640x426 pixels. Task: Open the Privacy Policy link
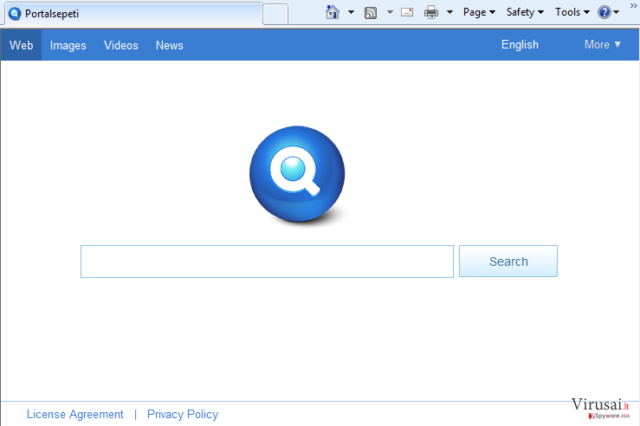(x=182, y=414)
